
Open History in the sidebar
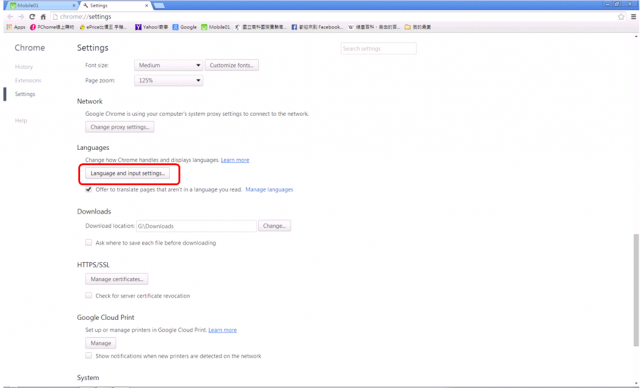coord(24,67)
